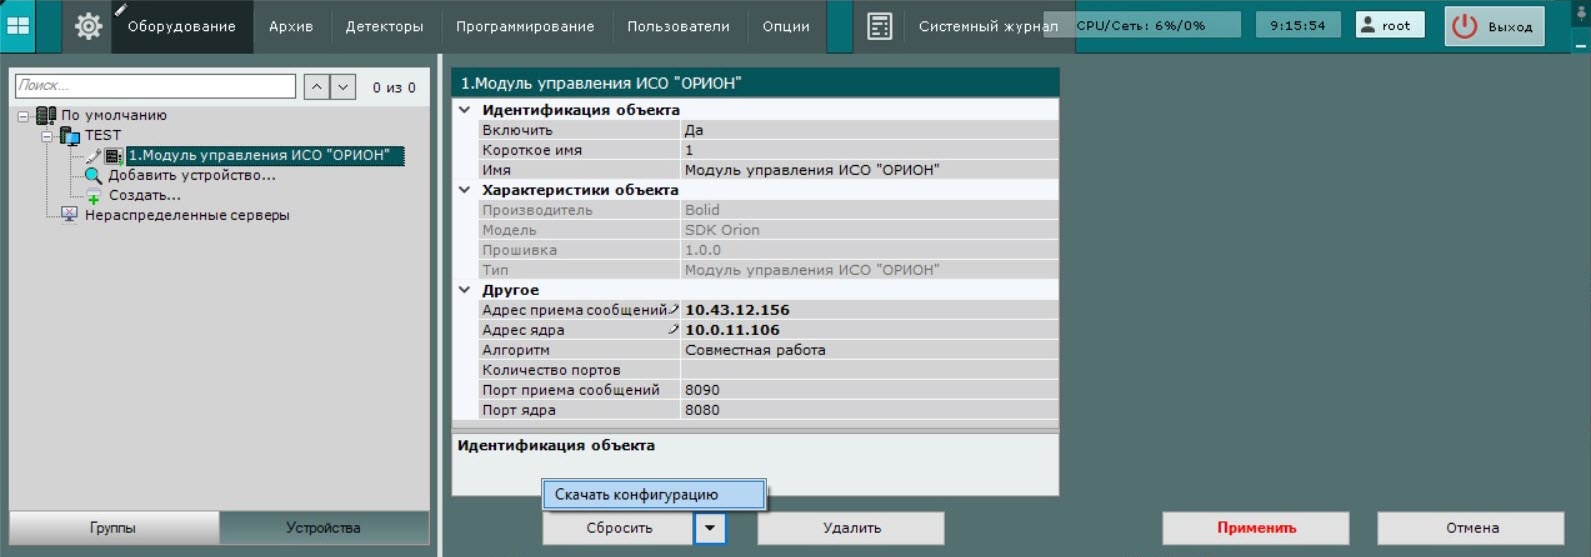Collapse the По умолчанию tree node

point(23,116)
